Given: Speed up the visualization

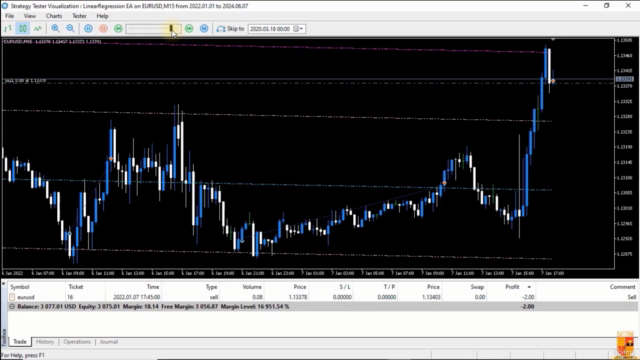Looking at the screenshot, I should pos(189,29).
